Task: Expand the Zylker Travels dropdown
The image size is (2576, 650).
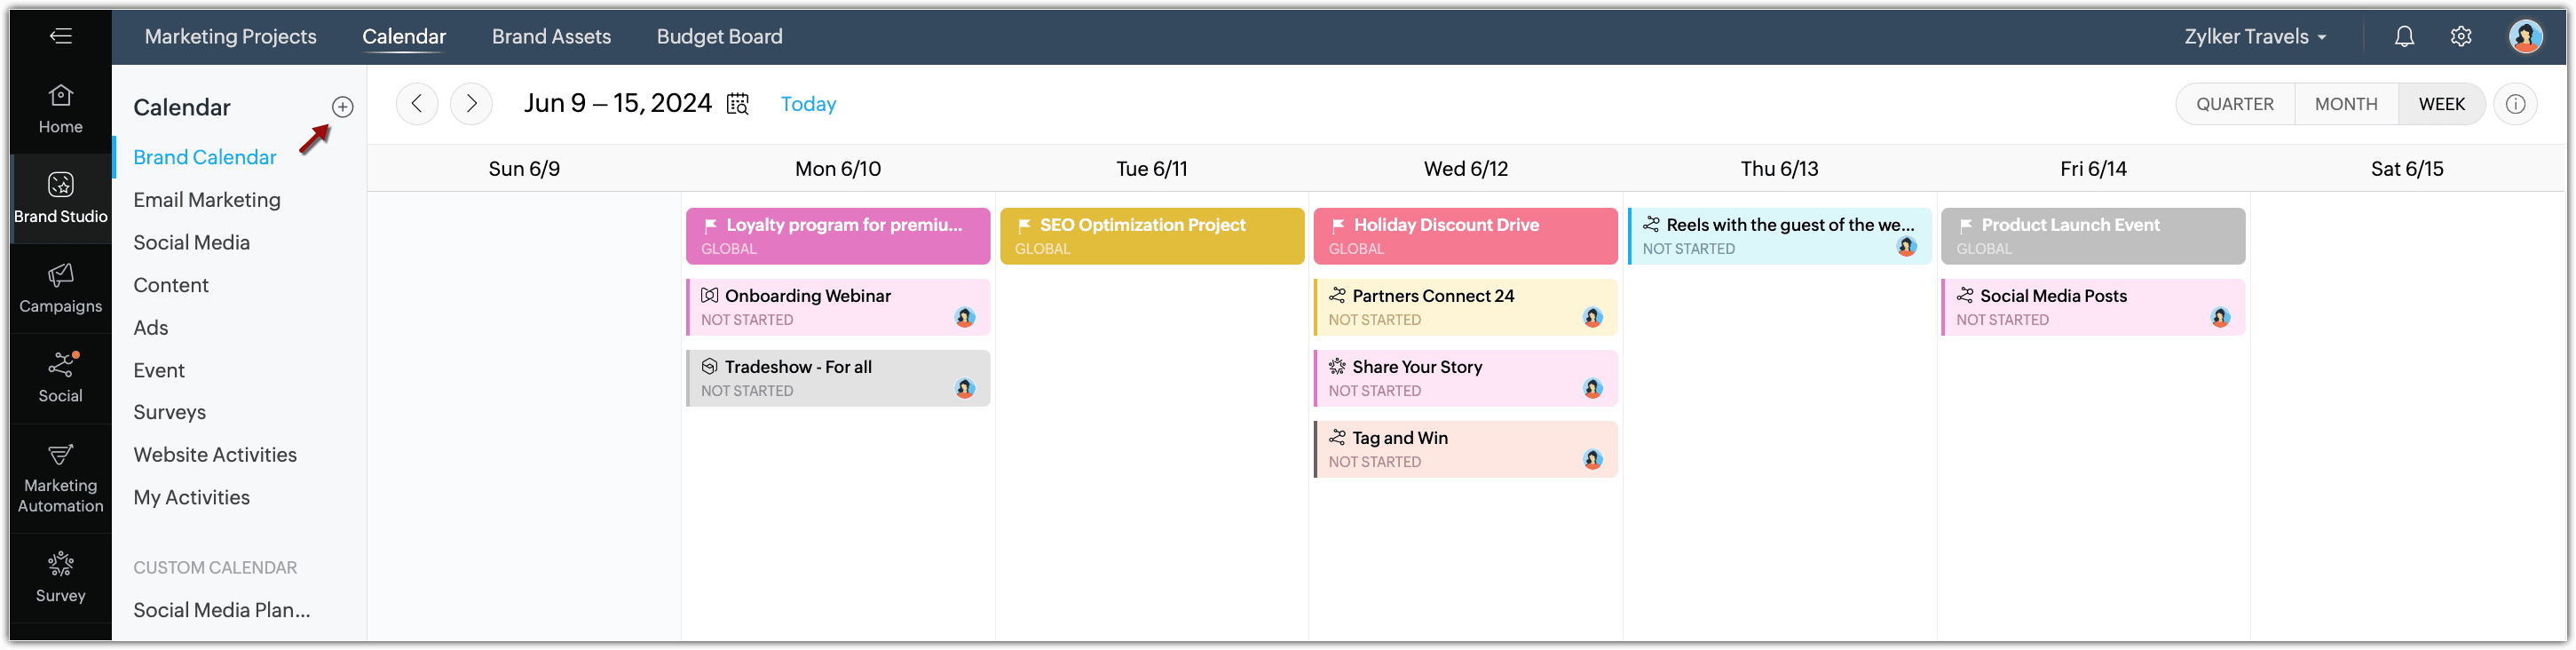Action: 2255,37
